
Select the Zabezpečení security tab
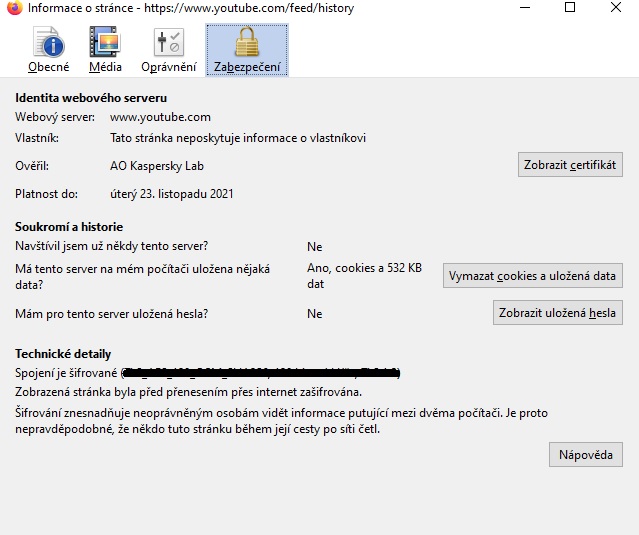(247, 50)
